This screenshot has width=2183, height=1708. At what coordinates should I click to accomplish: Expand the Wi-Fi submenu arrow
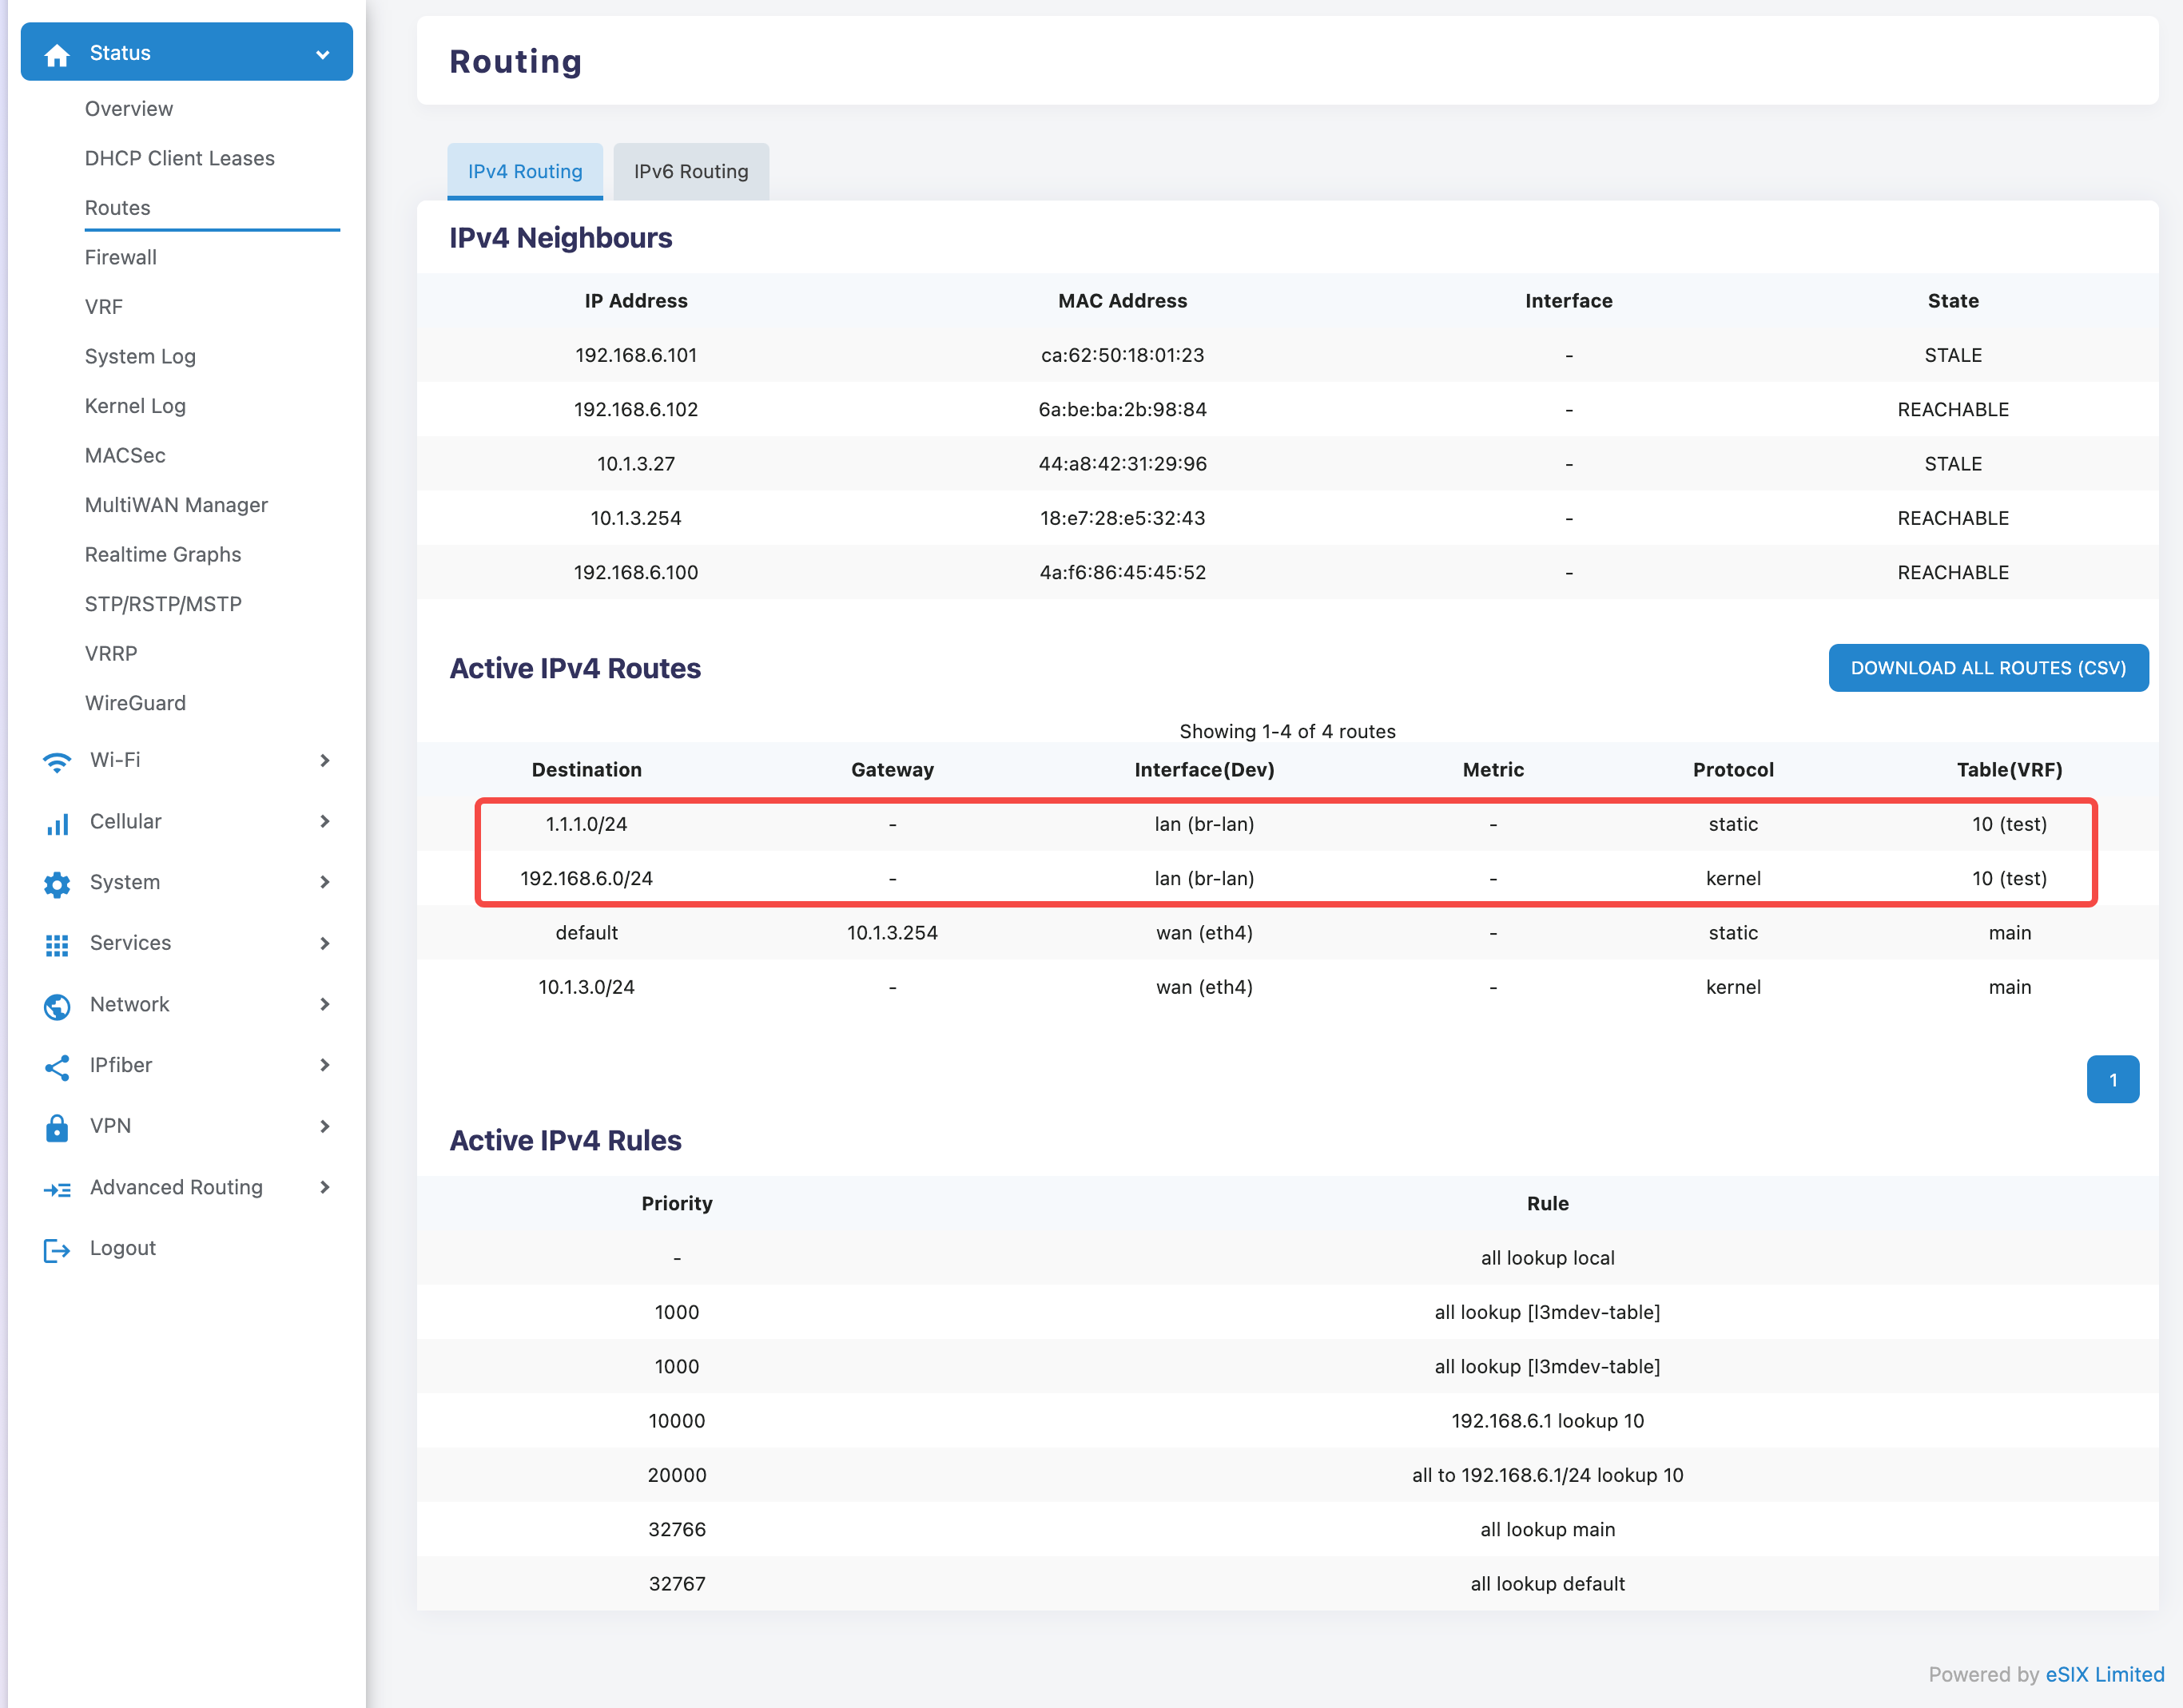point(325,761)
